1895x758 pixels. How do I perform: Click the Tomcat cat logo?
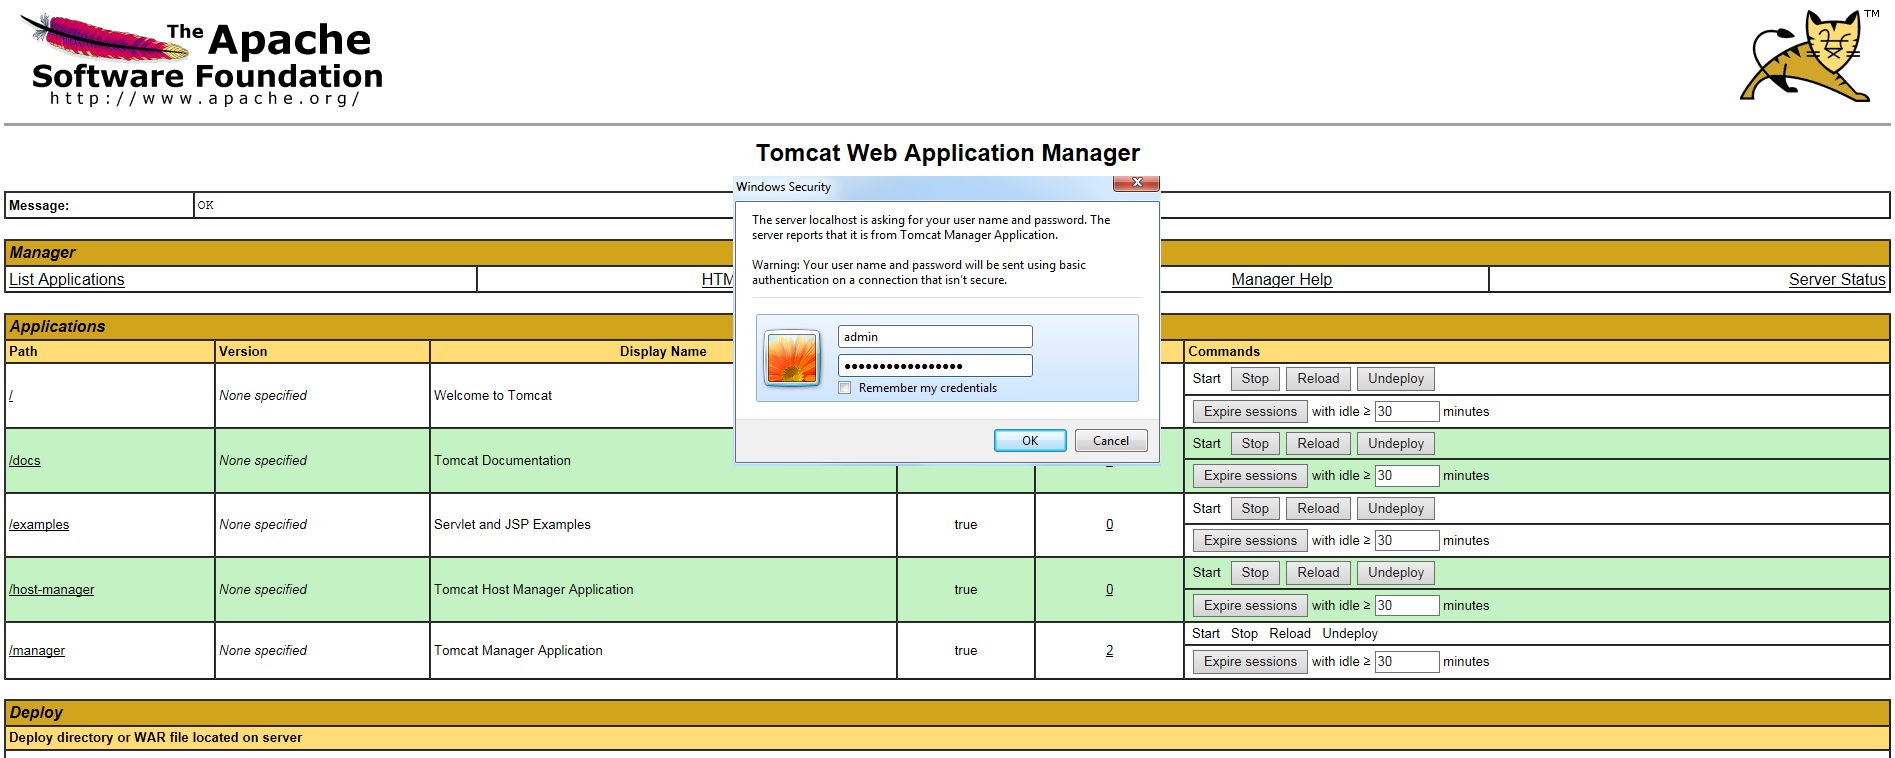tap(1810, 56)
